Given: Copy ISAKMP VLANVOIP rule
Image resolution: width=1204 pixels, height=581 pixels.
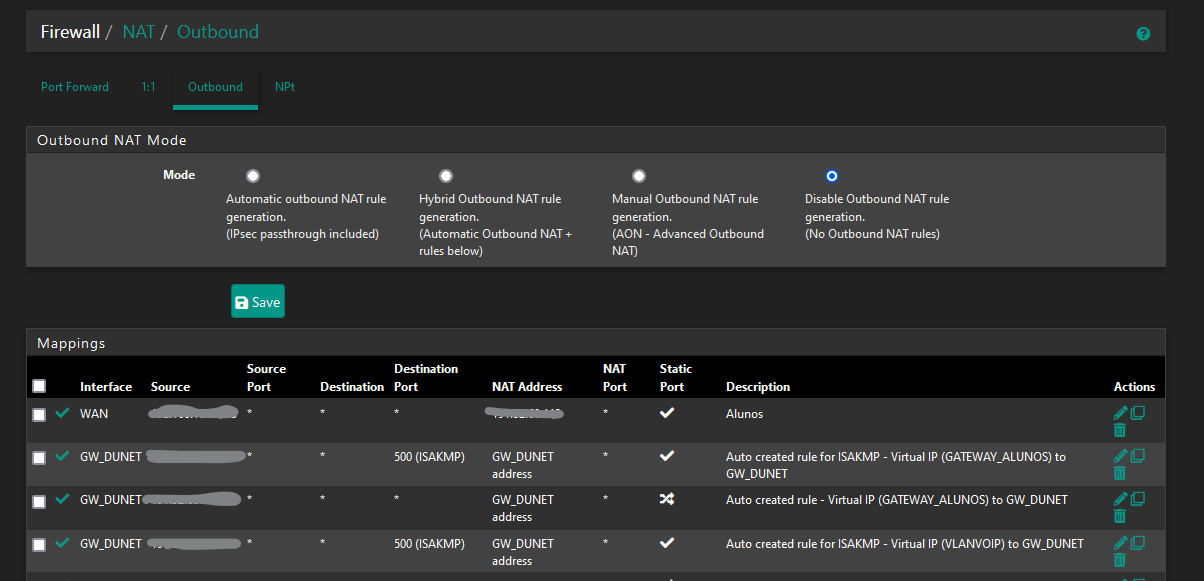Looking at the screenshot, I should tap(1138, 543).
